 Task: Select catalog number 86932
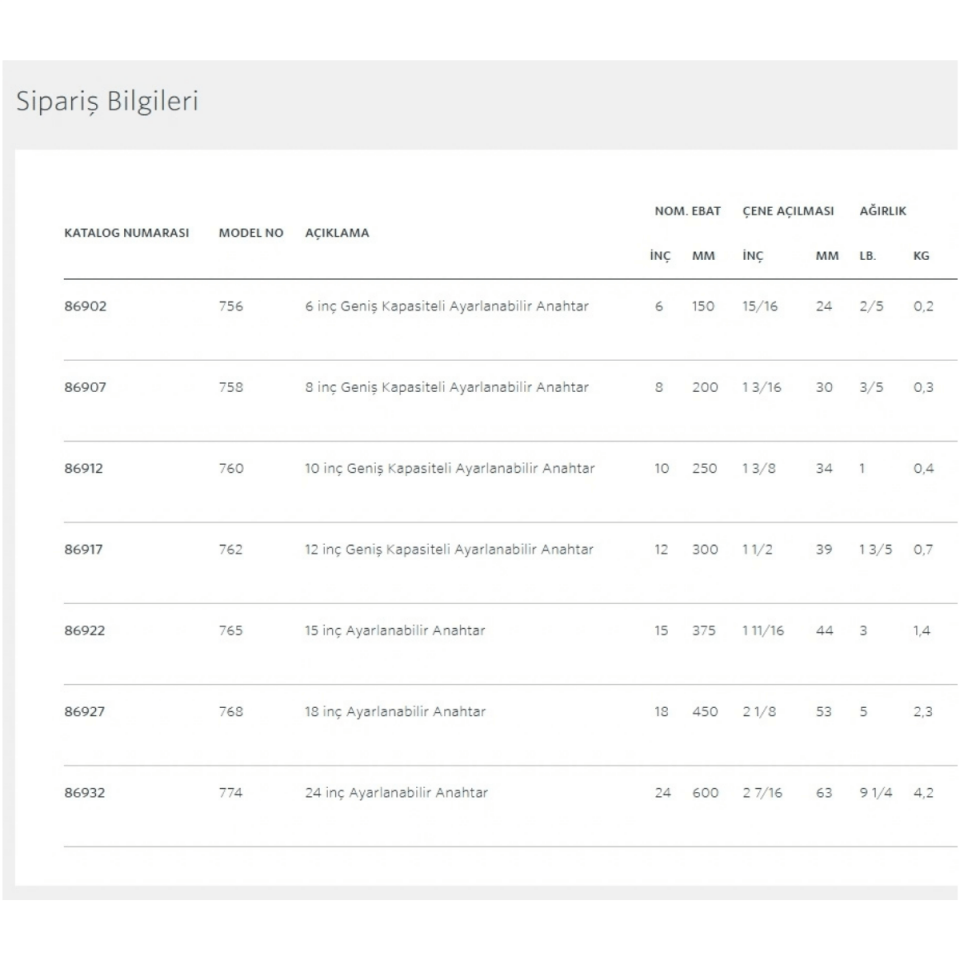[84, 792]
